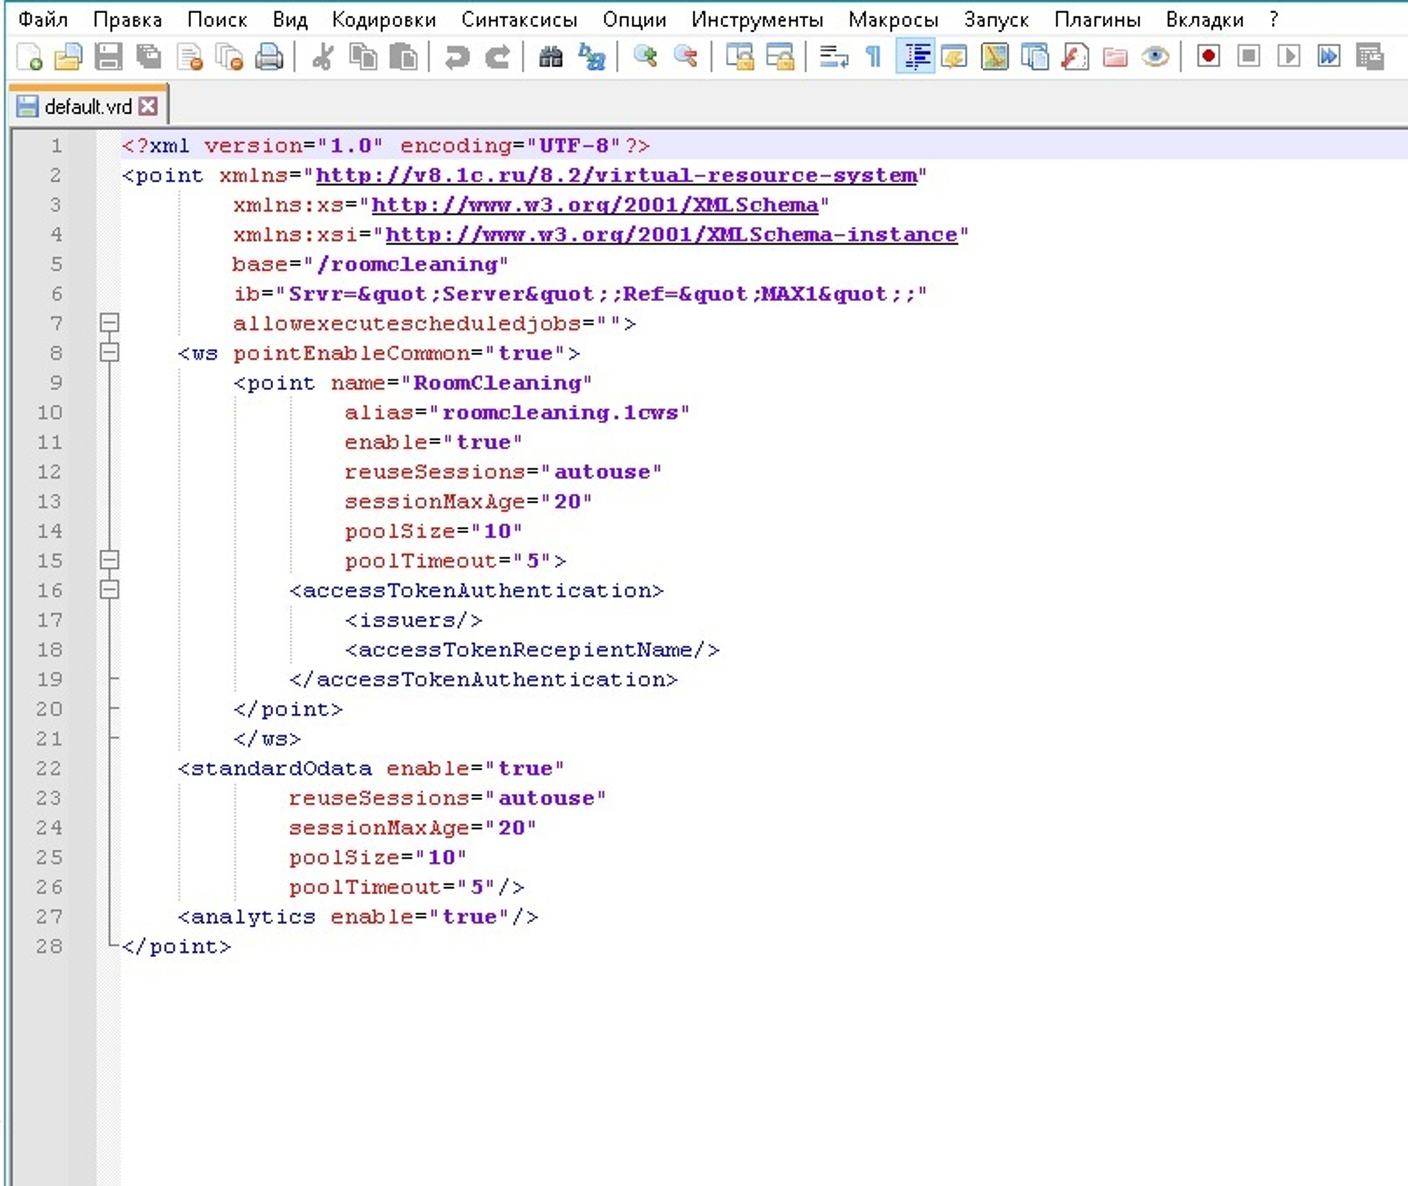
Task: Click the Undo arrow icon
Action: 457,57
